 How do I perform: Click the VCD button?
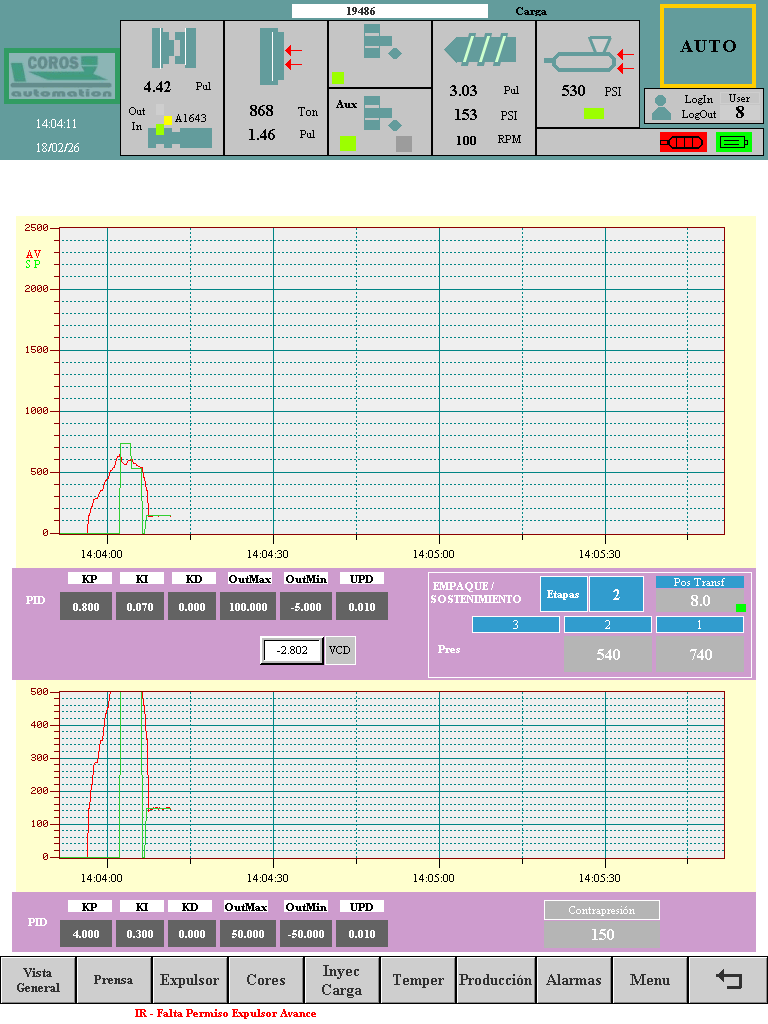click(x=340, y=650)
